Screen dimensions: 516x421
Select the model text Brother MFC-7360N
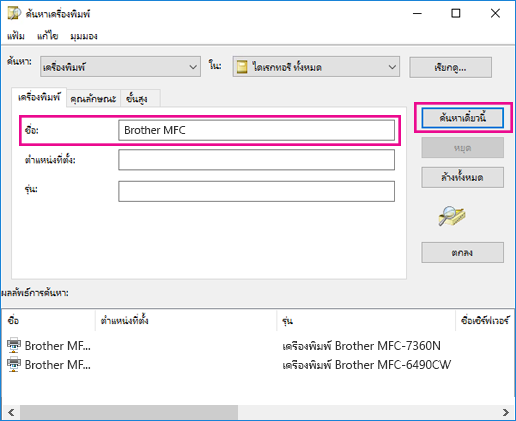coord(361,346)
